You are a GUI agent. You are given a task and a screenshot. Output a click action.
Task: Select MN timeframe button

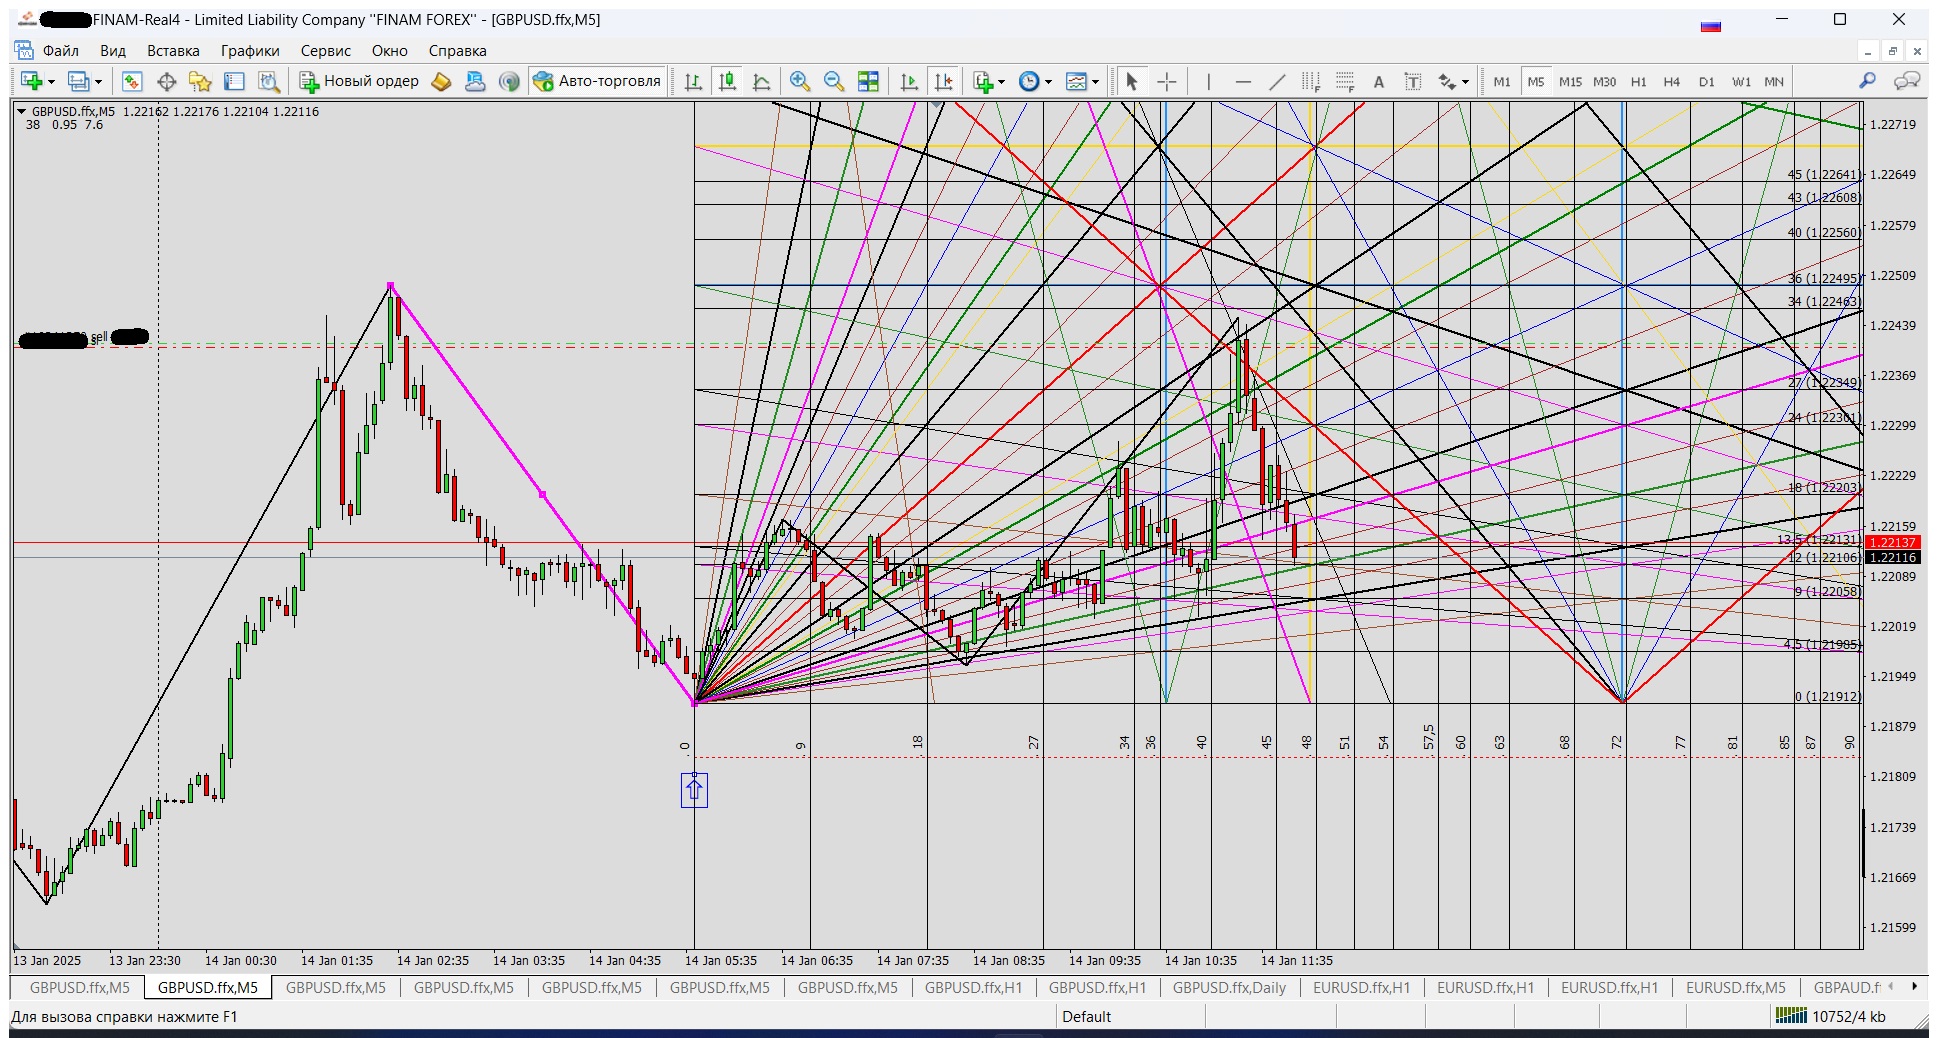point(1774,82)
